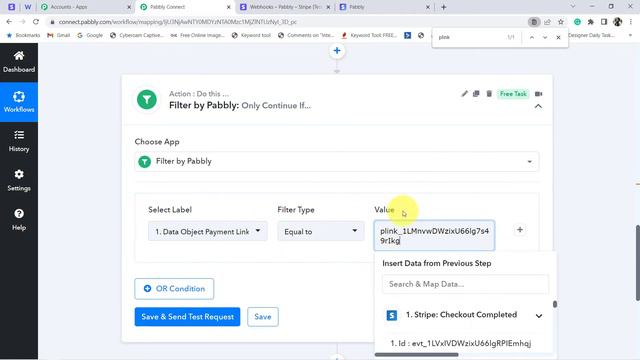This screenshot has width=640, height=360.
Task: Open a new browser tab
Action: click(444, 7)
